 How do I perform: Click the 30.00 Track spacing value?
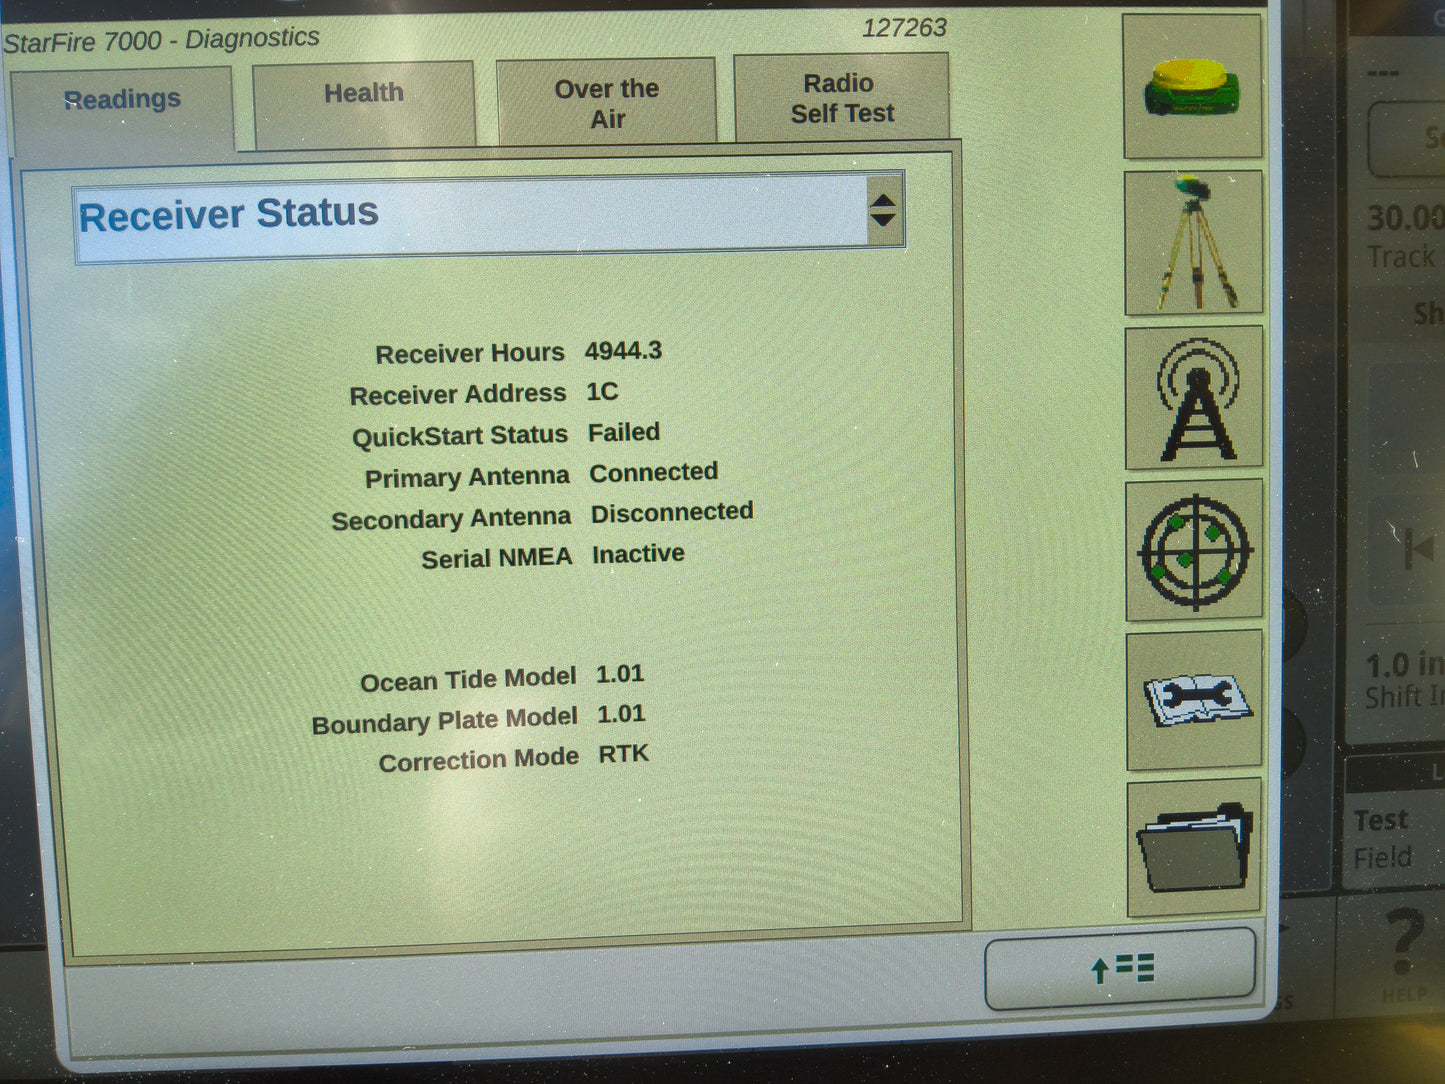point(1400,234)
